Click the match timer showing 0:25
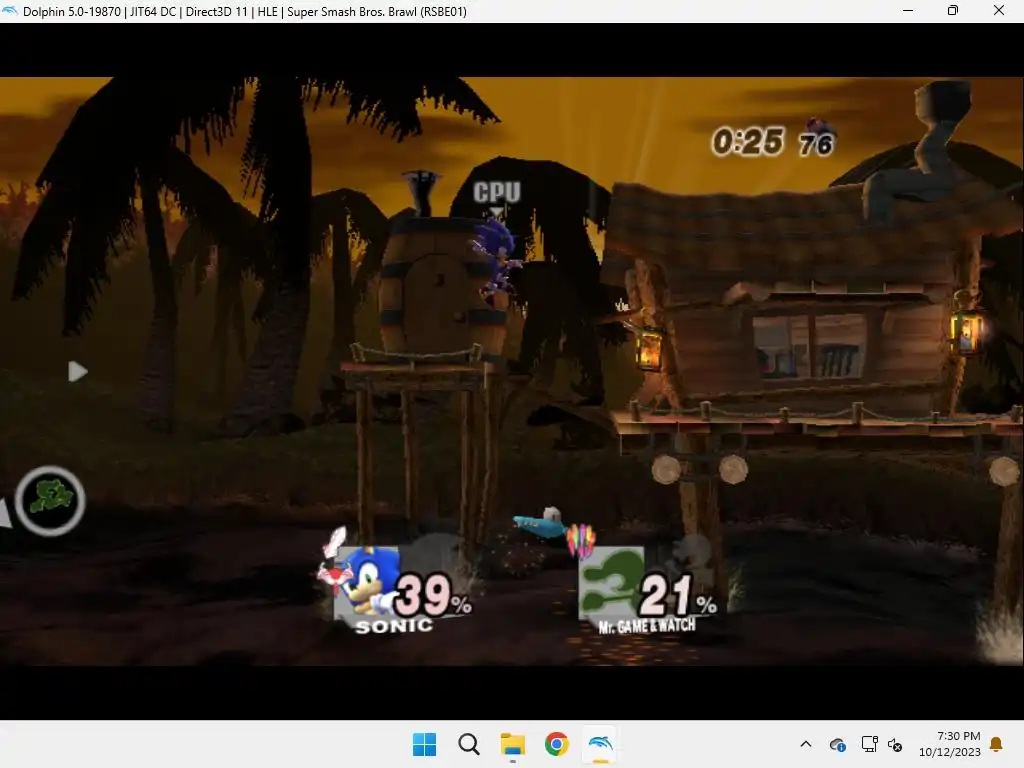This screenshot has height=768, width=1024. (x=748, y=142)
